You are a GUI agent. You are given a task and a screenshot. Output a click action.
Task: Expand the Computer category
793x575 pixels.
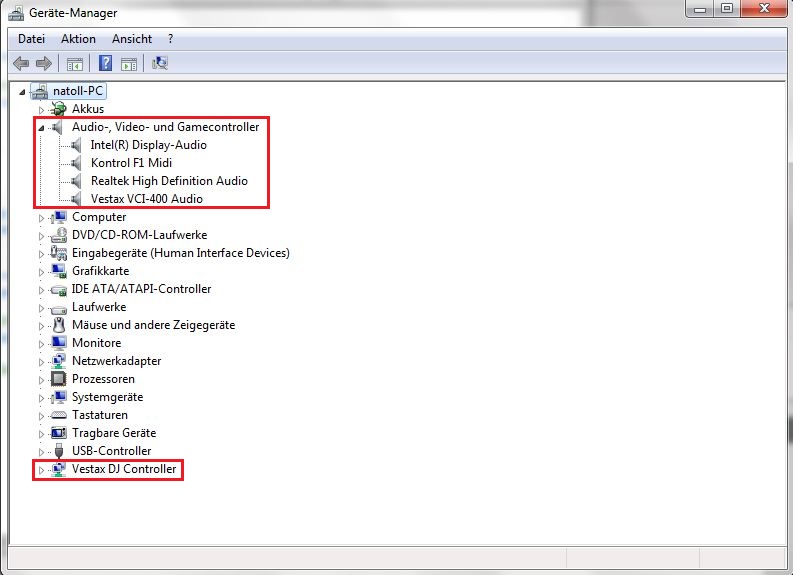[x=41, y=218]
